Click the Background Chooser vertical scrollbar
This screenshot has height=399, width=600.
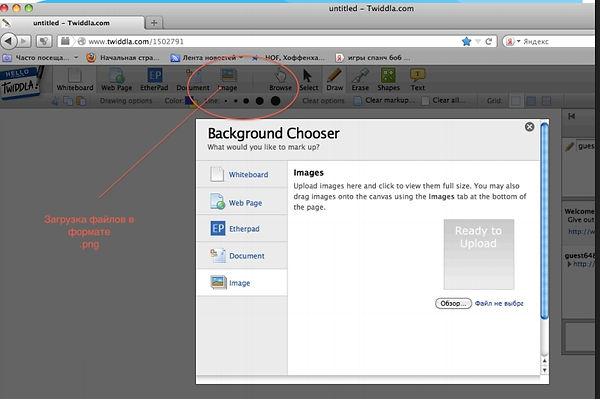545,221
